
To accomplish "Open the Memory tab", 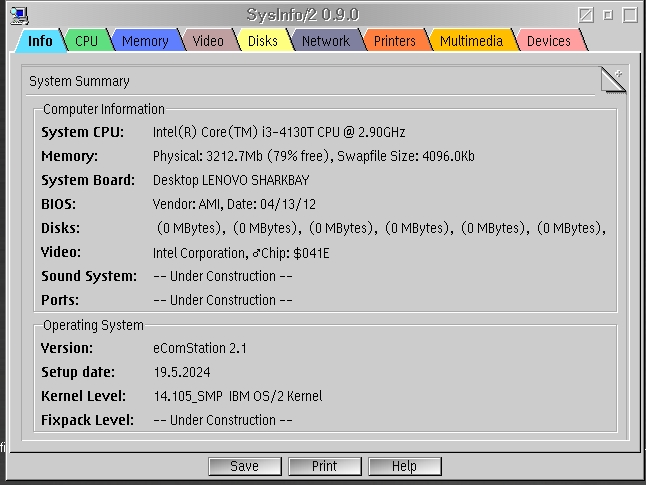I will click(145, 41).
